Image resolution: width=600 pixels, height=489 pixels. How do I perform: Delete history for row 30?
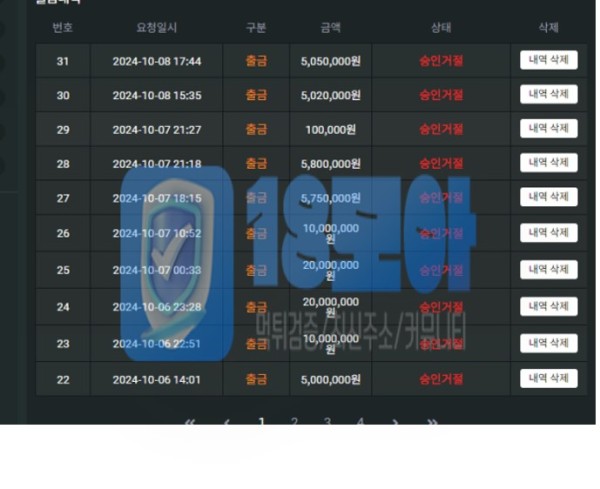[548, 94]
